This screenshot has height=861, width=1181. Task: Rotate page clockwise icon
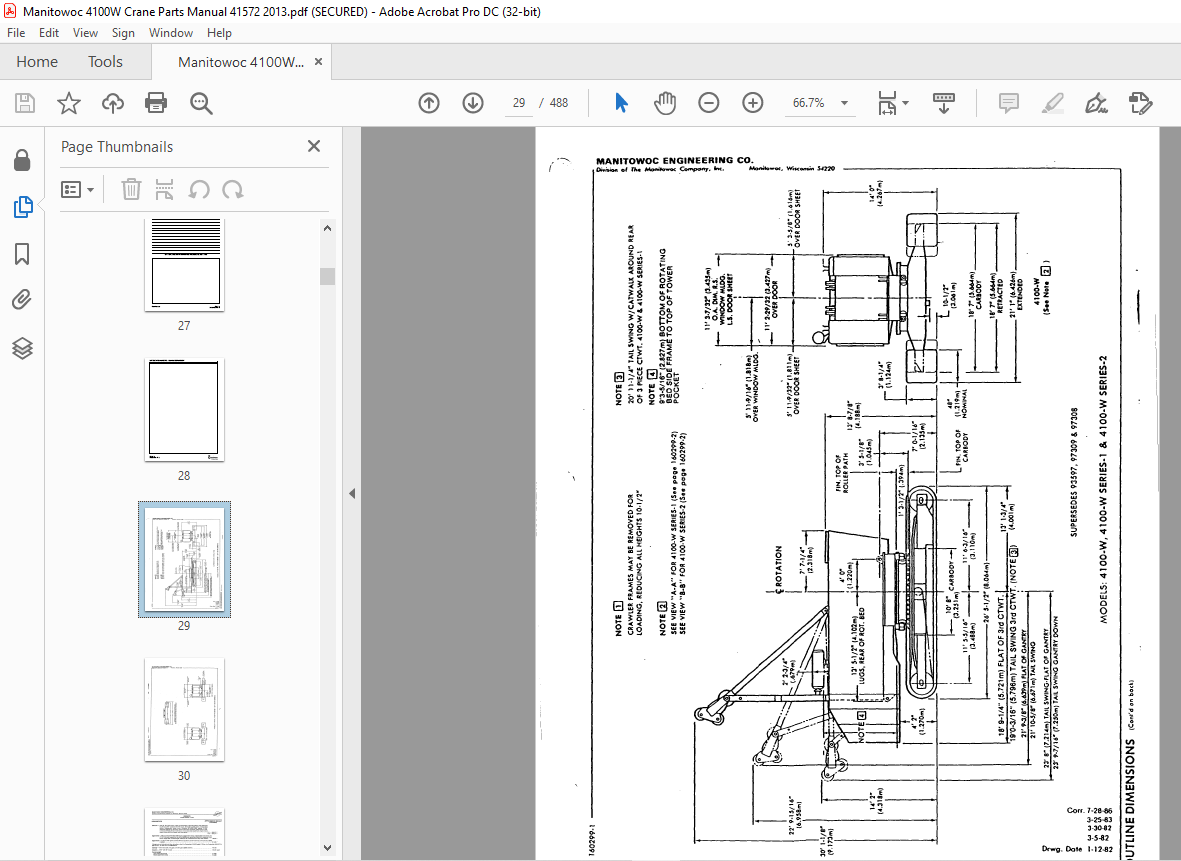233,190
